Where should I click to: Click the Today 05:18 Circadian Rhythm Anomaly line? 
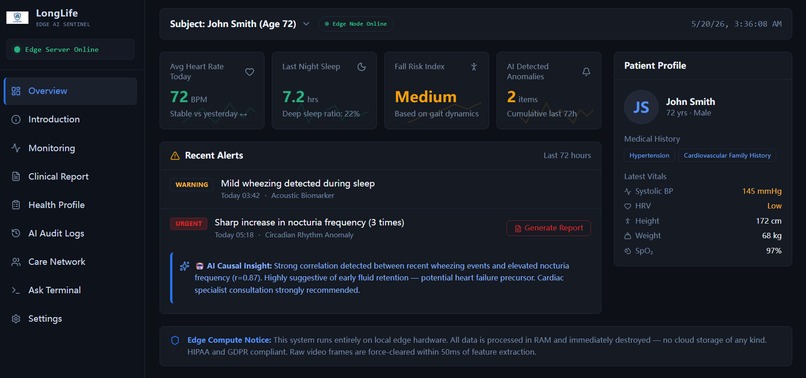pos(284,236)
